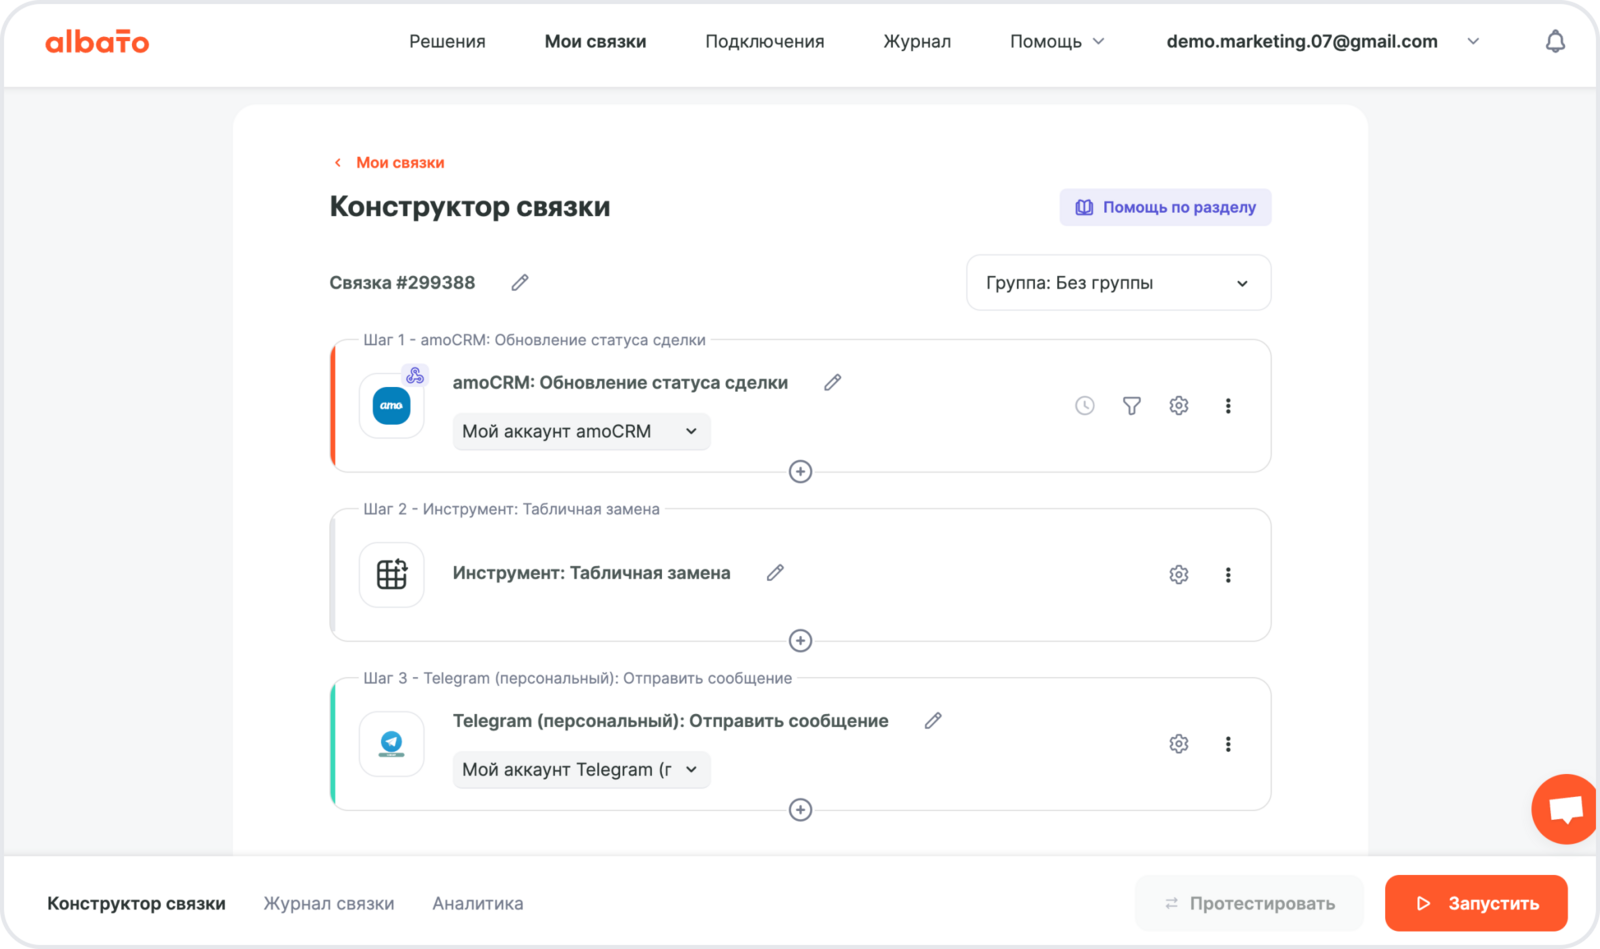This screenshot has height=949, width=1600.
Task: Switch to the Журнал связки tab
Action: (x=329, y=903)
